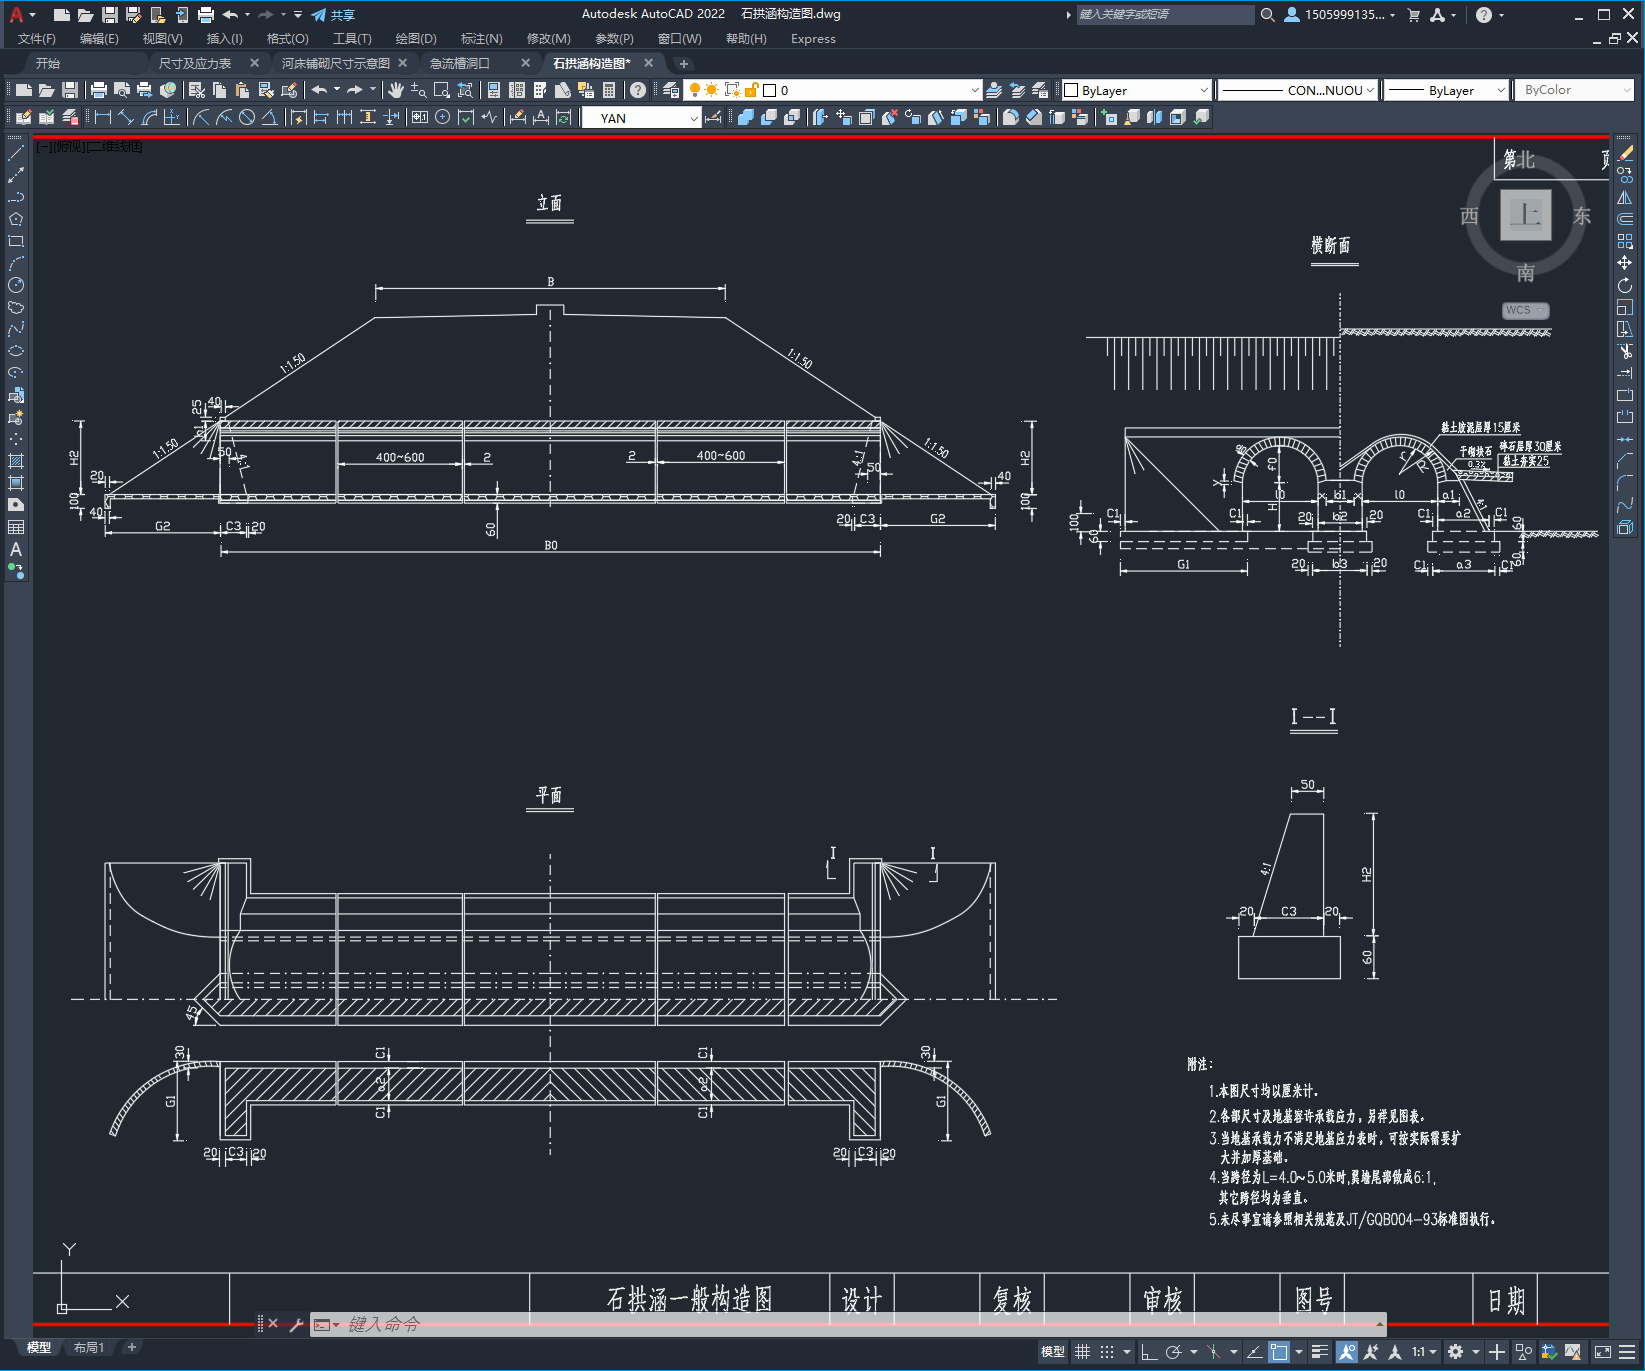The height and width of the screenshot is (1371, 1645).
Task: Click the Move tool in modify toolbar
Action: [1625, 263]
